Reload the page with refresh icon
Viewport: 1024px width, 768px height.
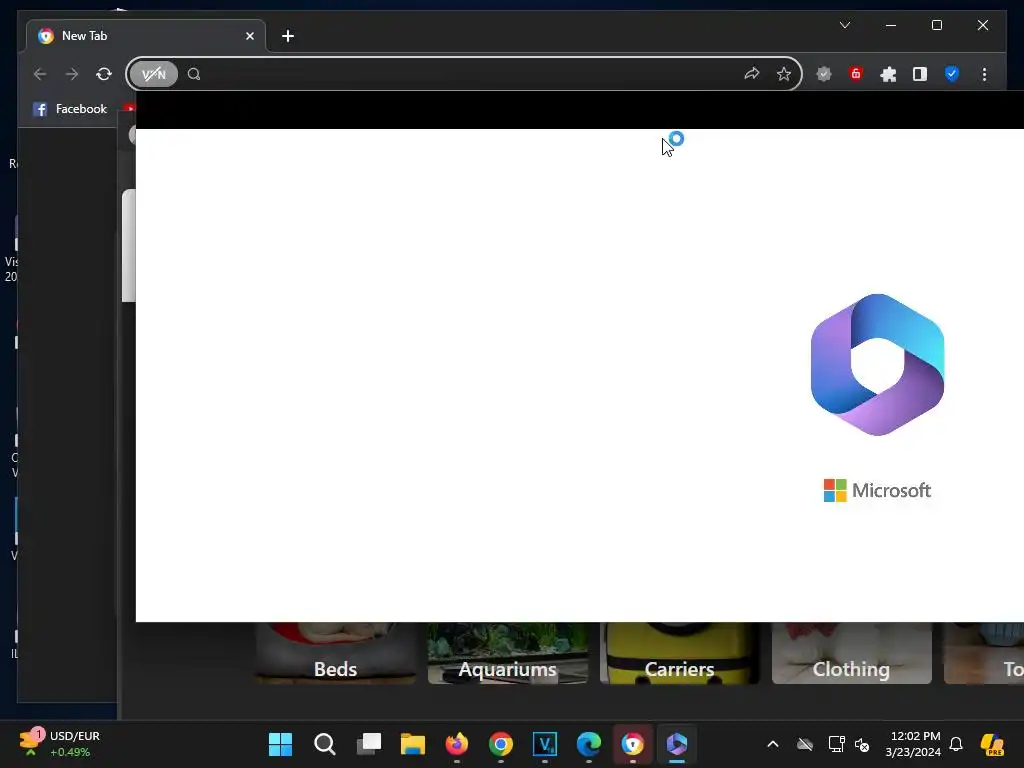point(104,74)
